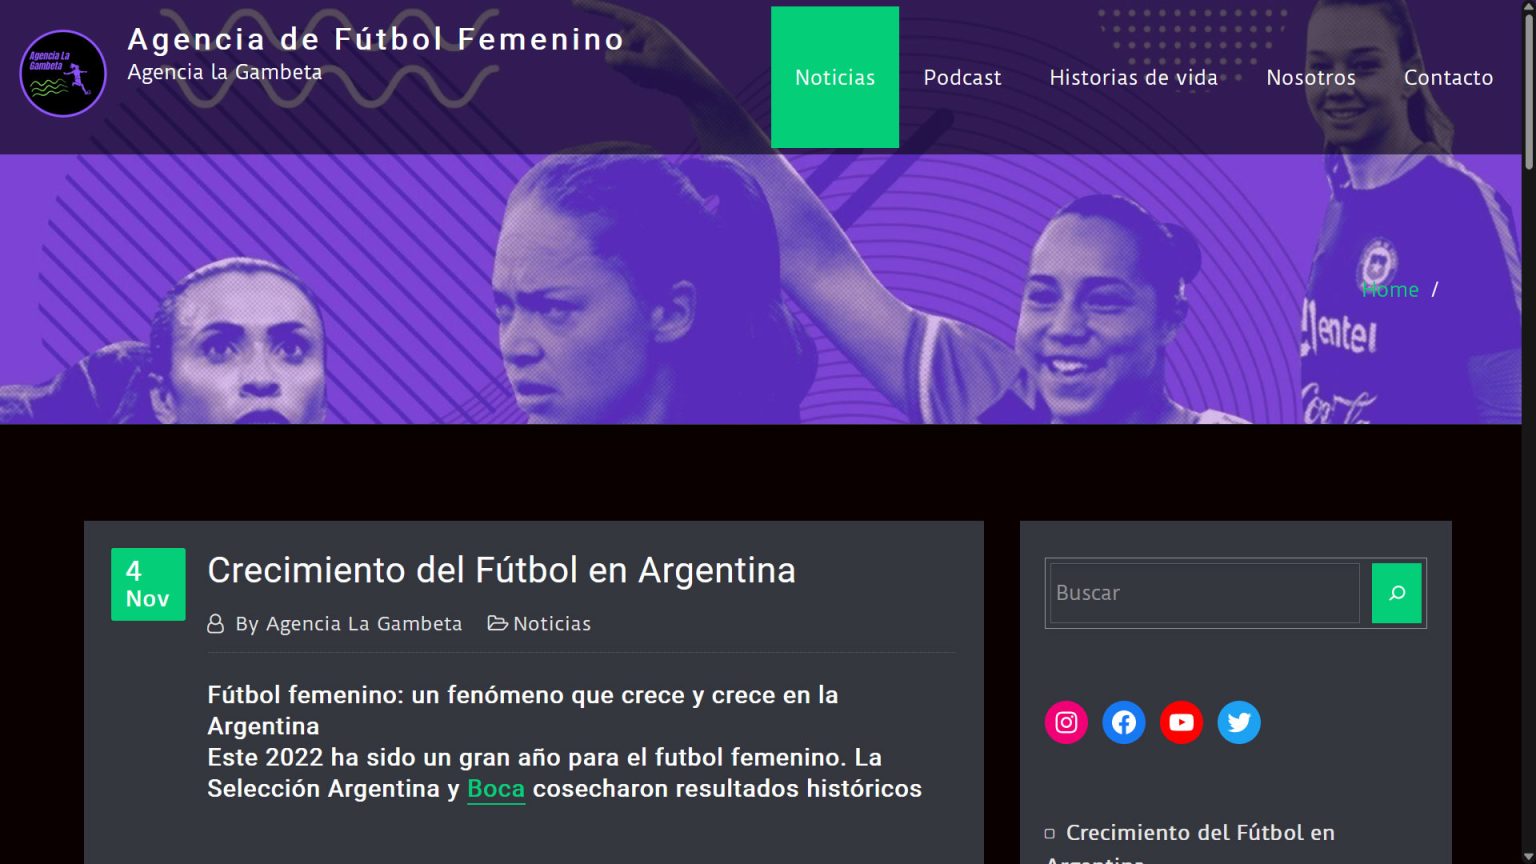This screenshot has height=864, width=1536.
Task: Open the Instagram social link
Action: (1066, 722)
